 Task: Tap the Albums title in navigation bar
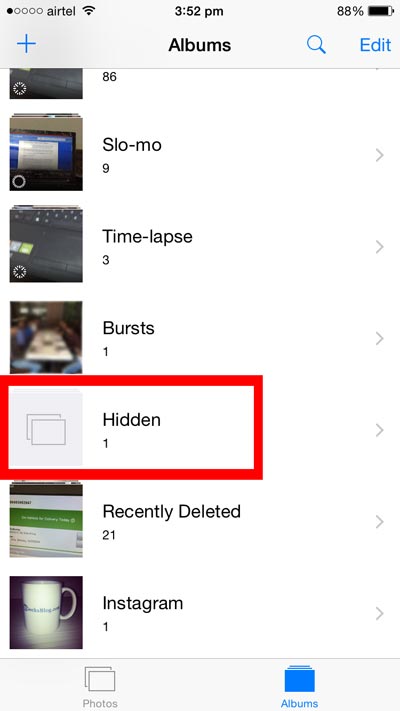tap(200, 45)
